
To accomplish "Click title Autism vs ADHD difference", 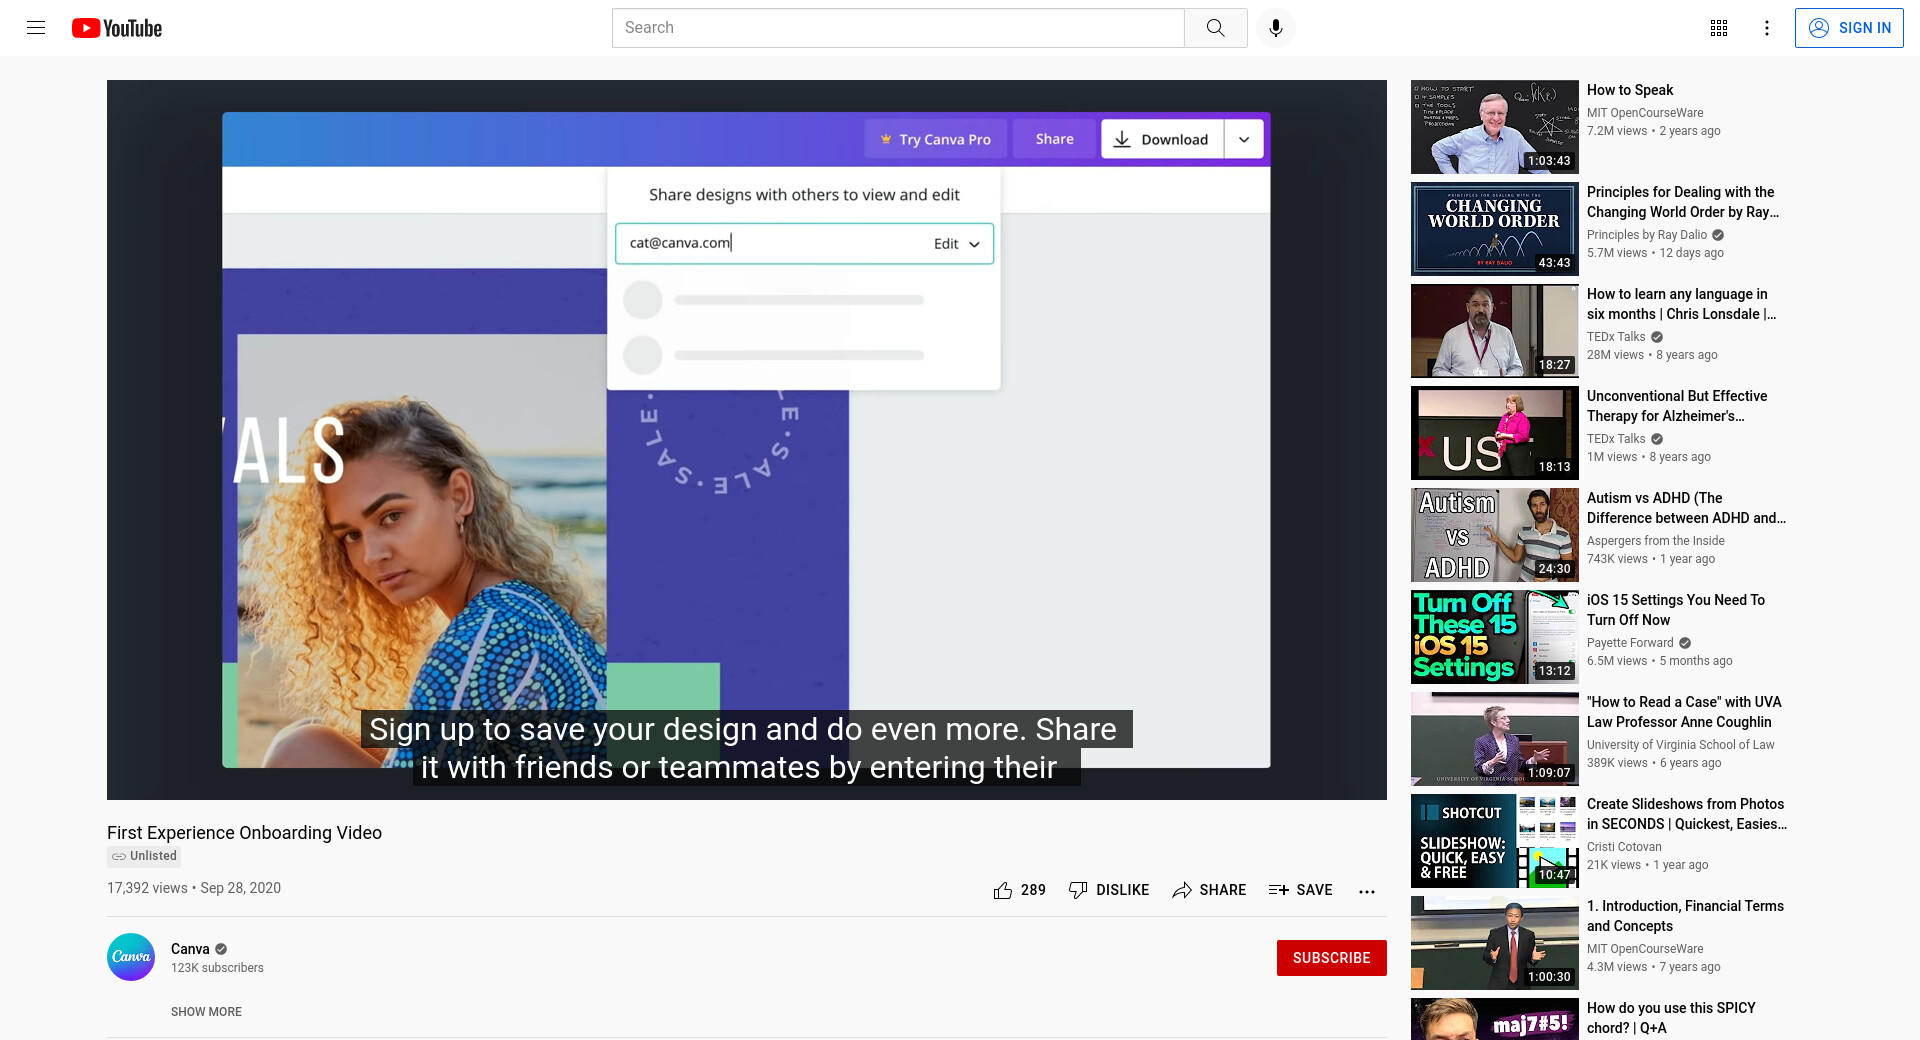I will click(1686, 508).
